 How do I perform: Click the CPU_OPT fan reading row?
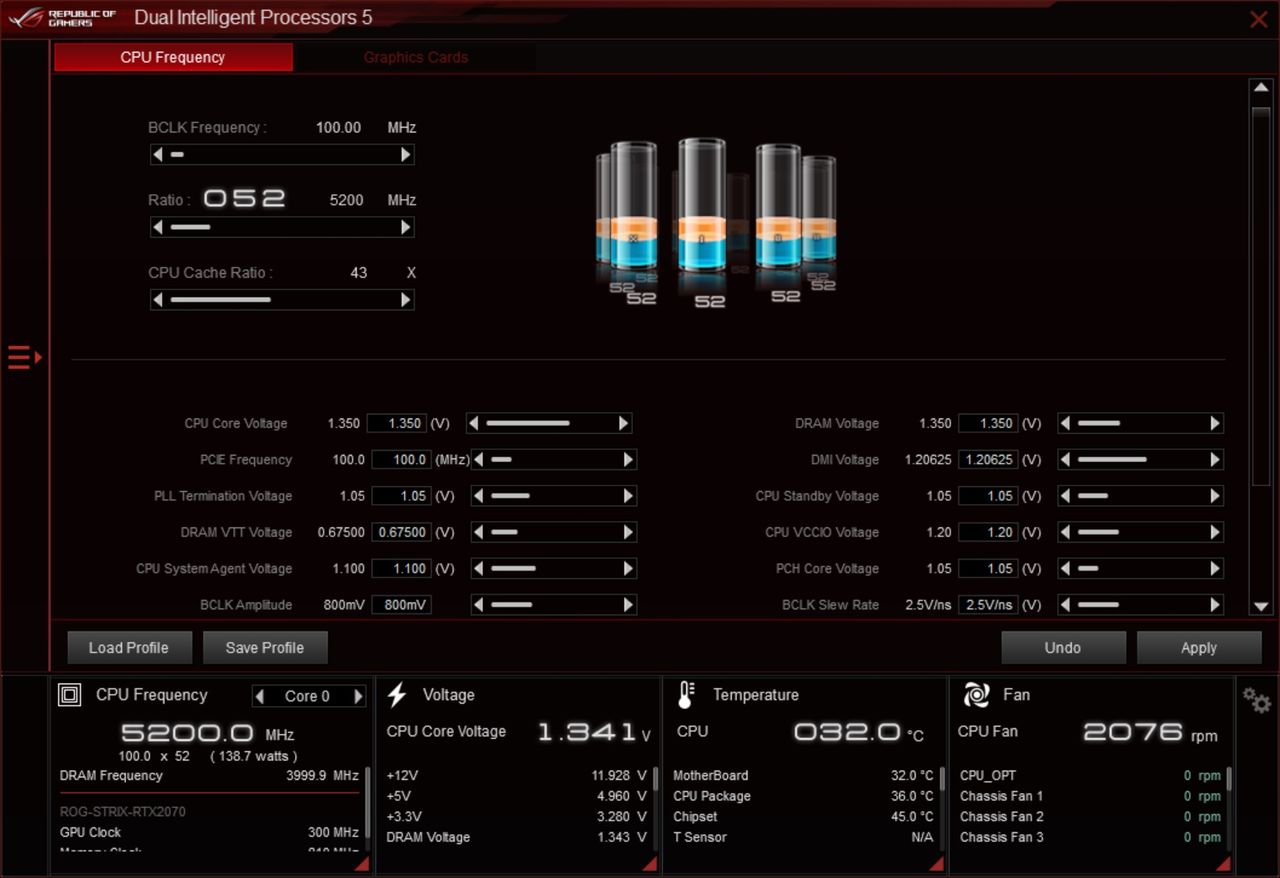[1090, 775]
